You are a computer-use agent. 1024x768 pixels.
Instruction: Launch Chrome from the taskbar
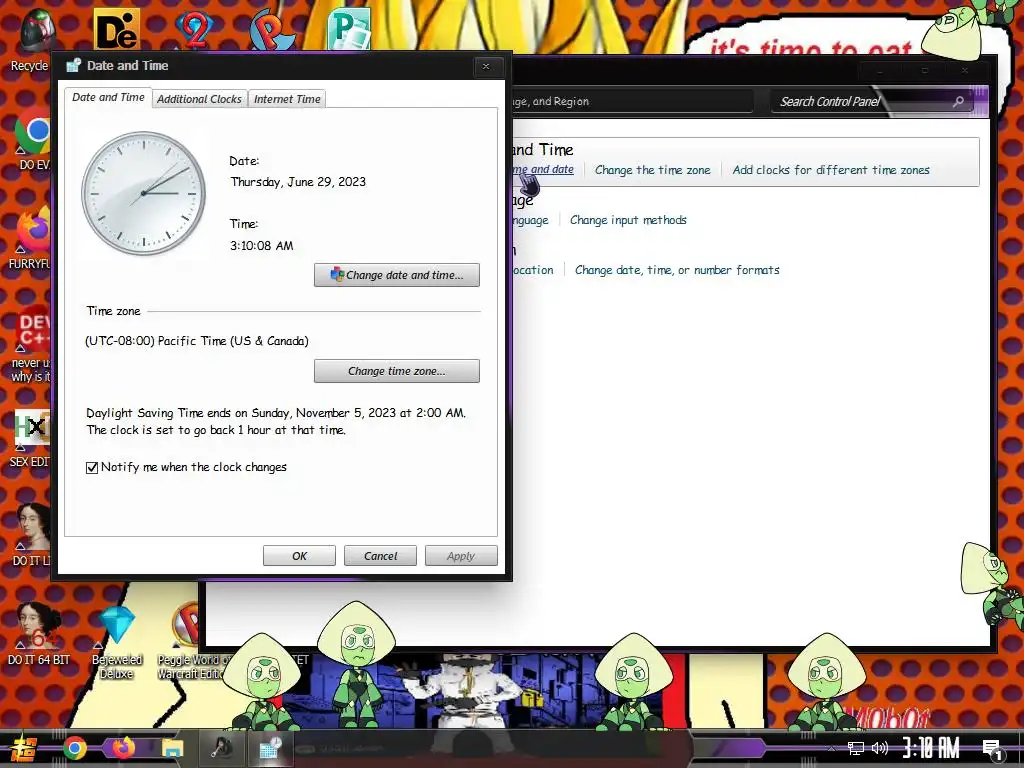point(74,748)
